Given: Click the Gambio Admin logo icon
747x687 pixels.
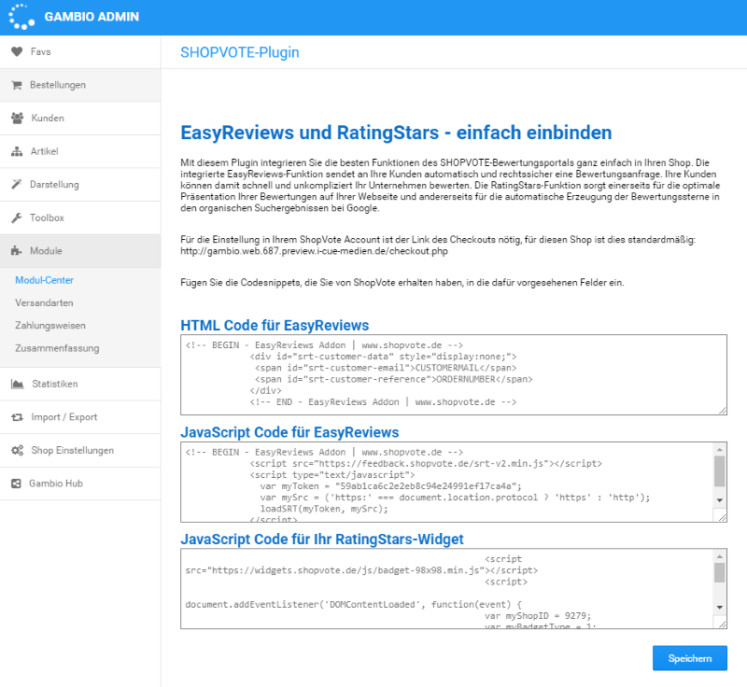Looking at the screenshot, I should 21,17.
